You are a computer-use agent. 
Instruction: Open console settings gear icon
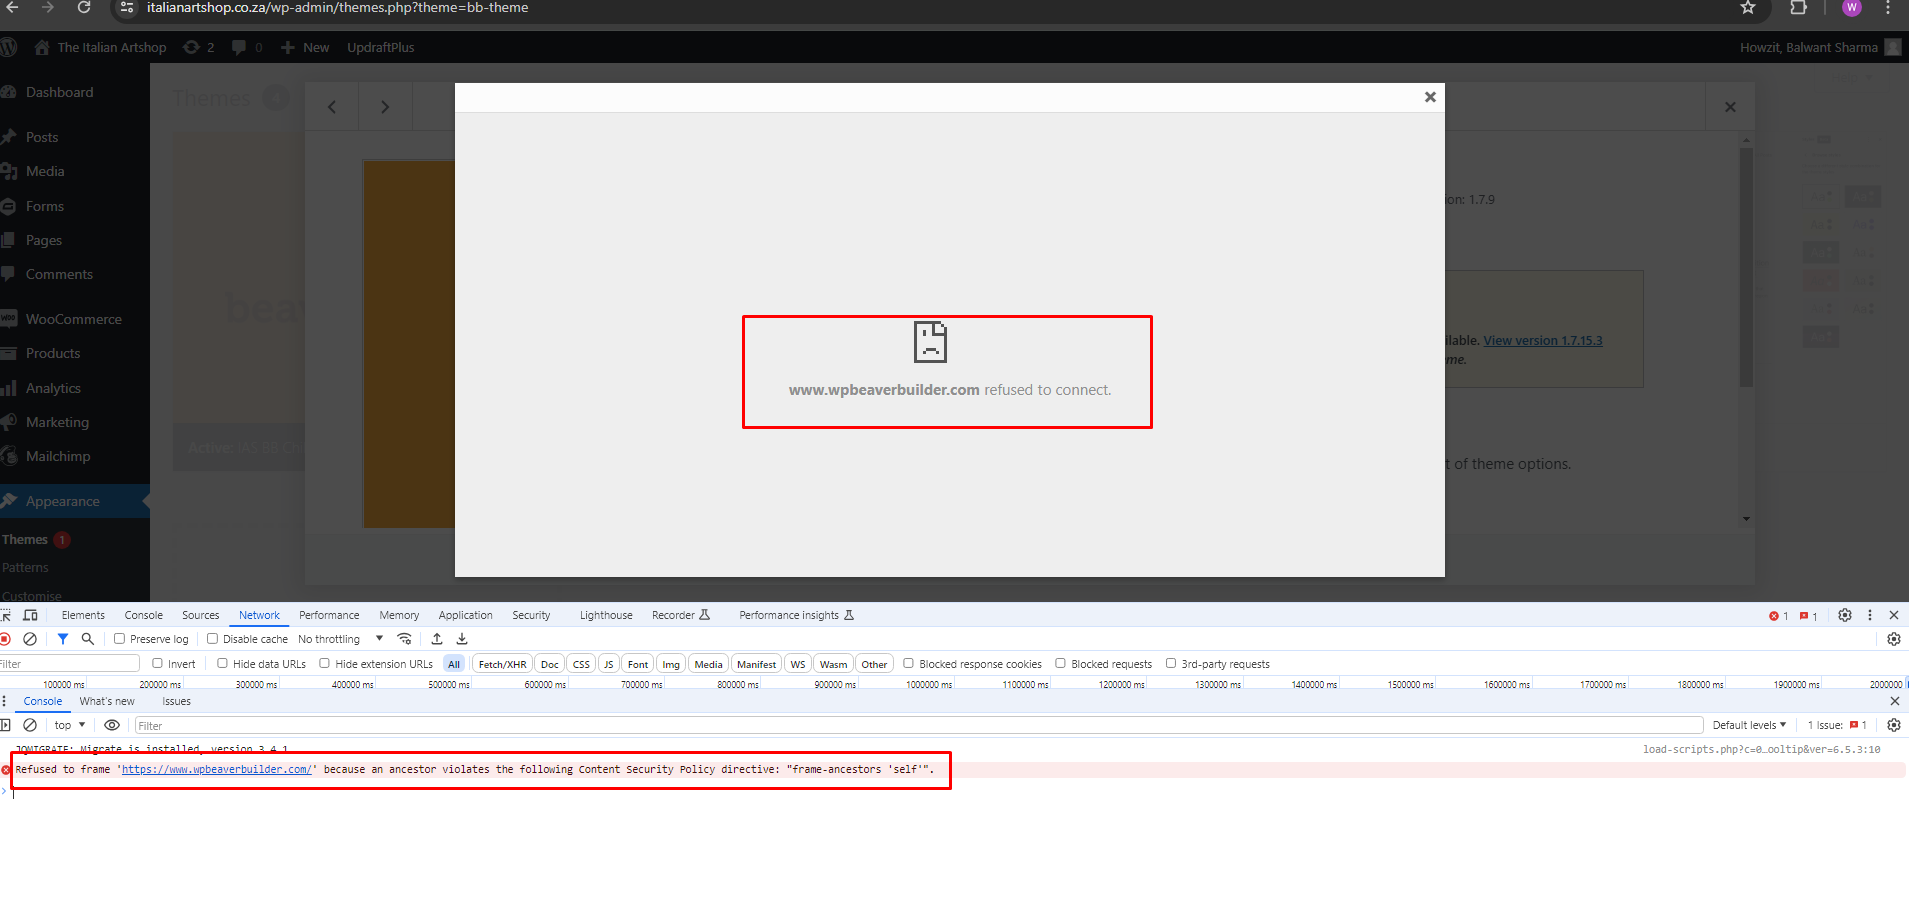(1894, 725)
